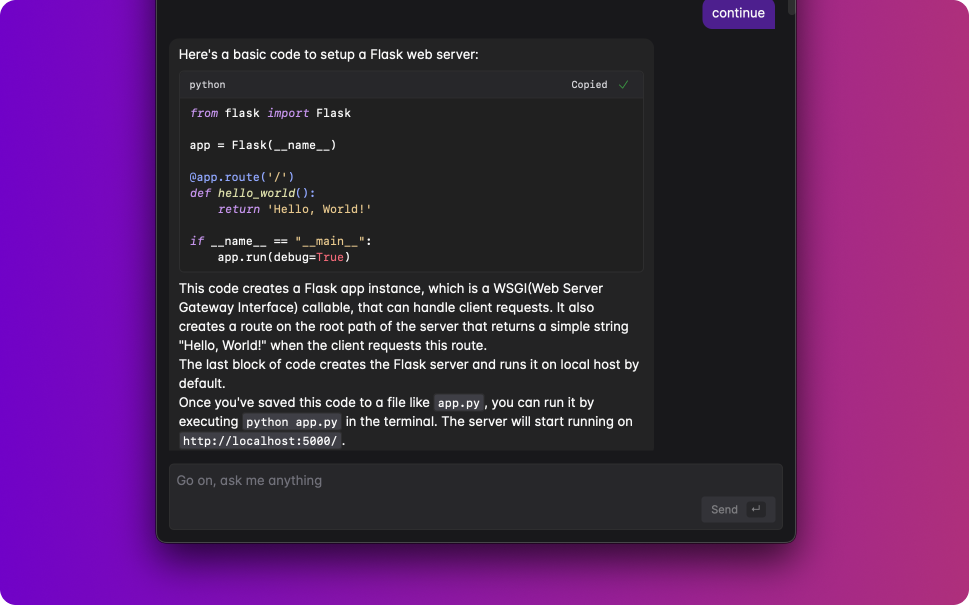Click paragraph 'This code creates a Flask app'

[x=404, y=317]
